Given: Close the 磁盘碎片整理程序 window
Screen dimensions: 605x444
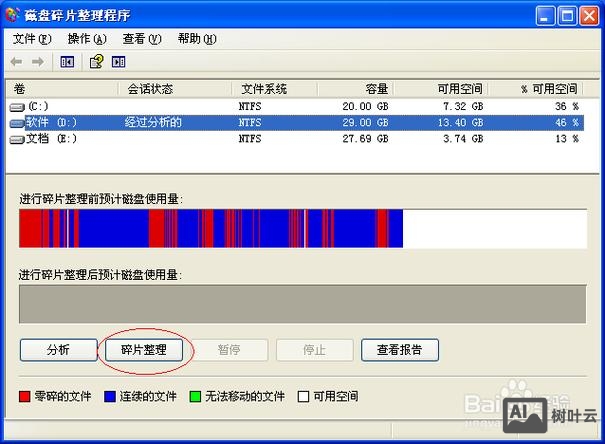Looking at the screenshot, I should (x=589, y=16).
